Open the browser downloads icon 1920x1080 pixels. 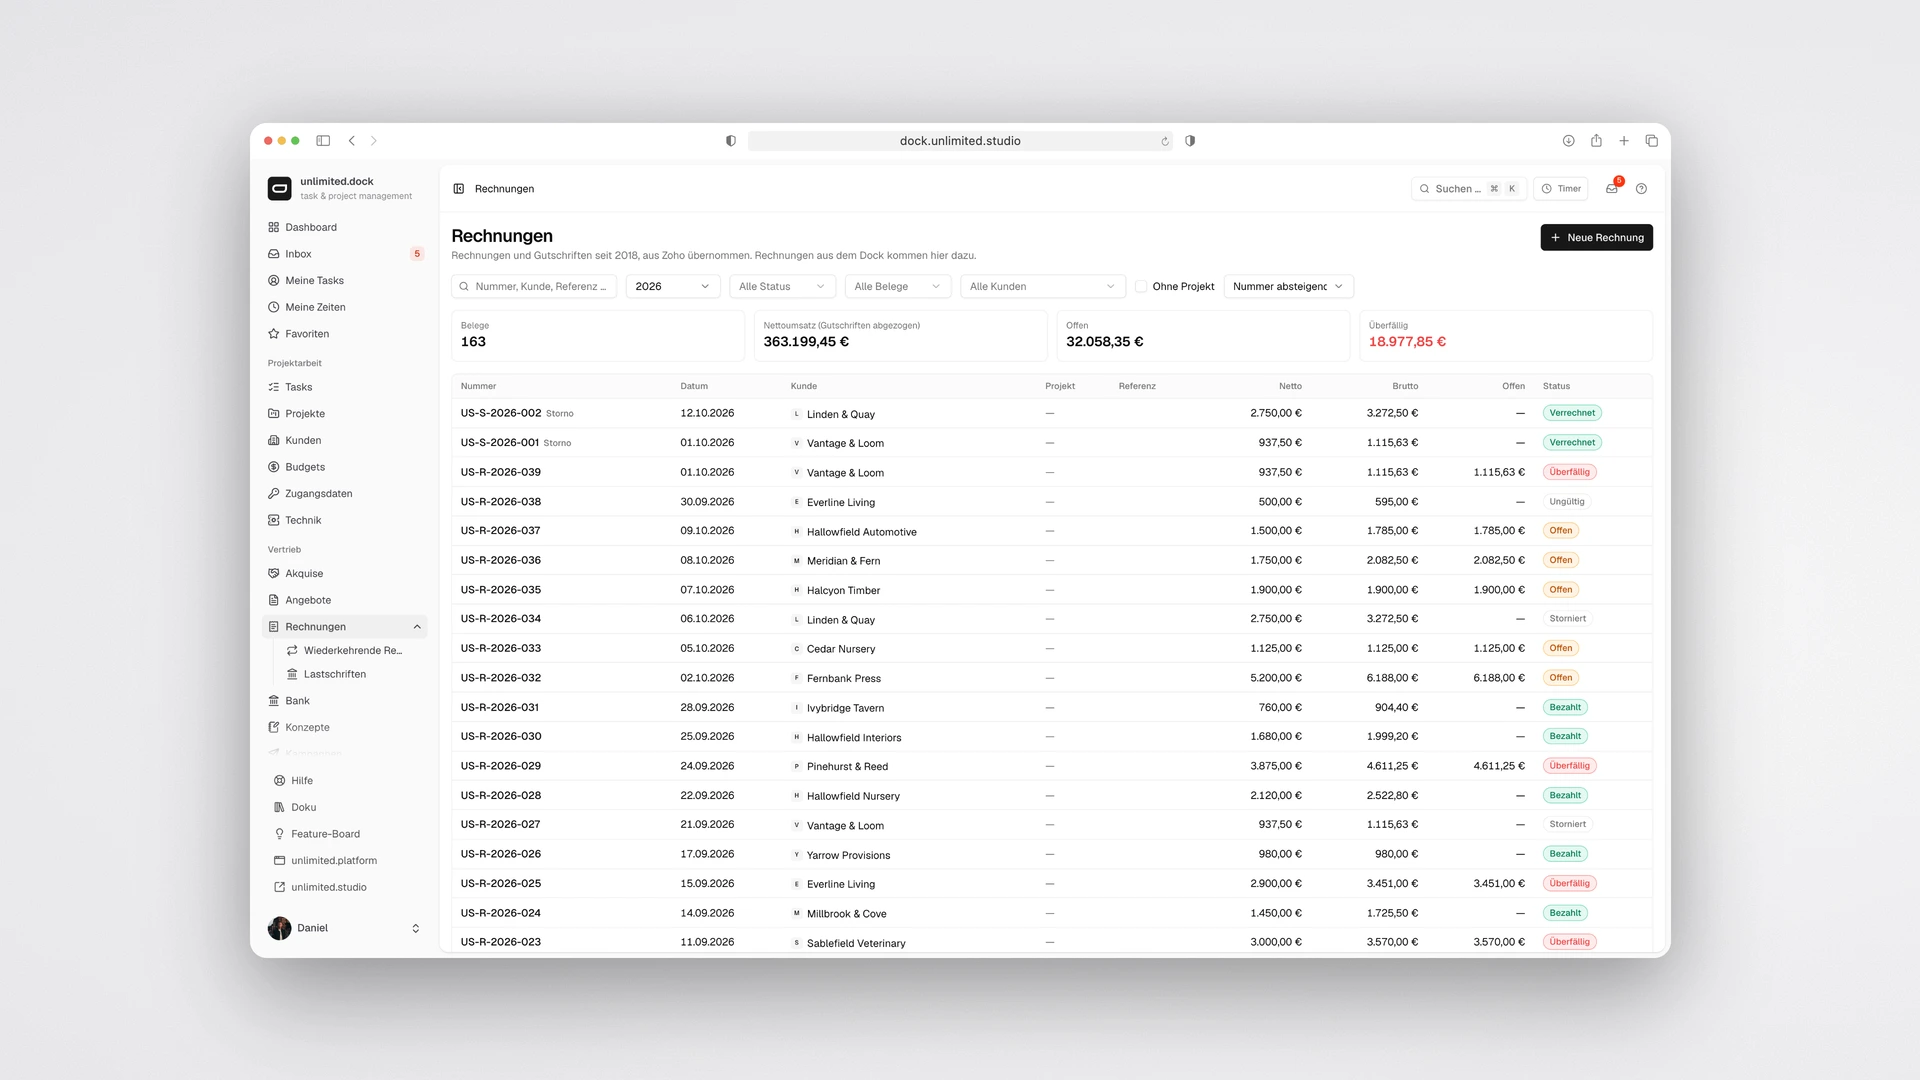[1568, 141]
